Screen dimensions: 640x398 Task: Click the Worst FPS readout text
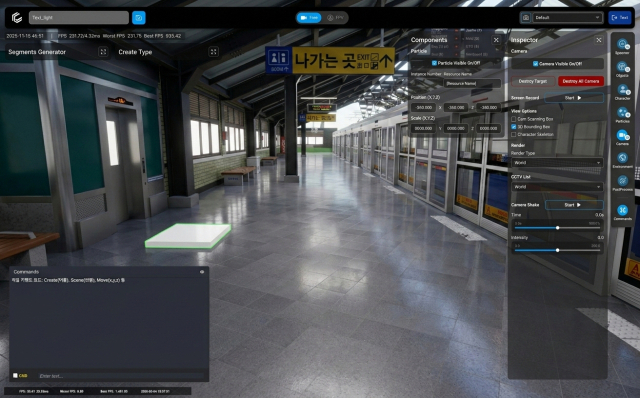[x=122, y=36]
